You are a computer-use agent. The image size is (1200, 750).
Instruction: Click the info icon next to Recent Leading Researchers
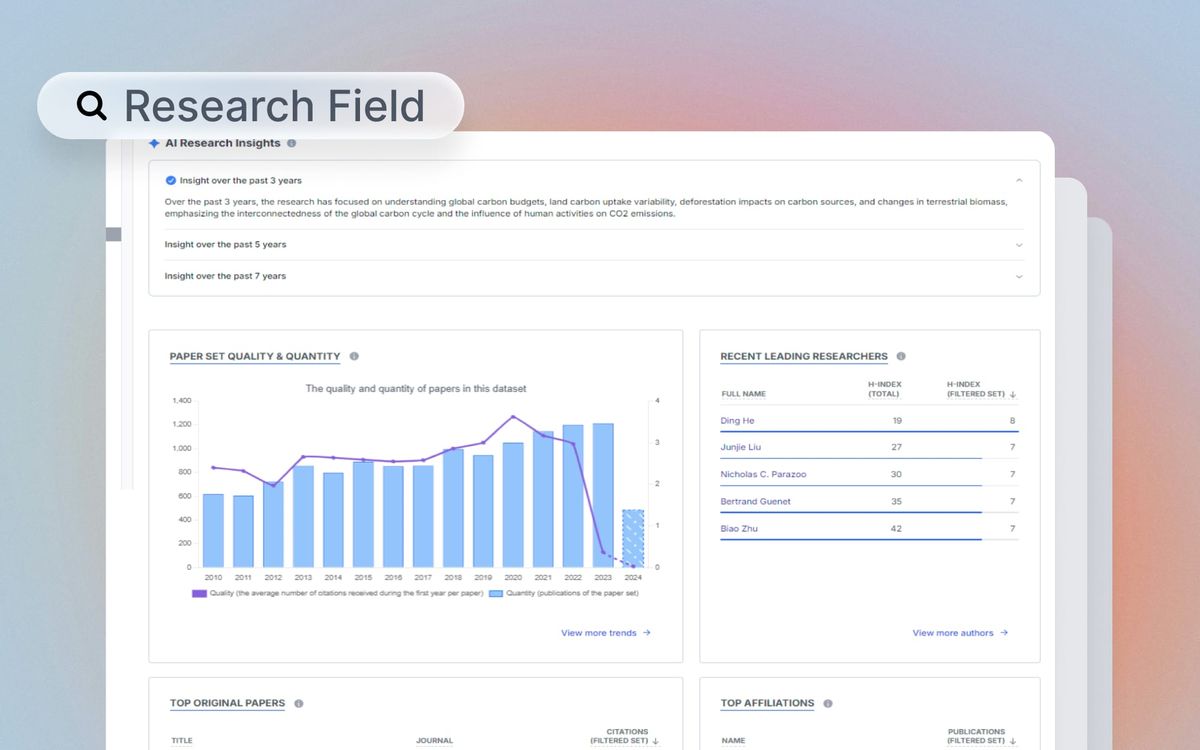(x=901, y=356)
